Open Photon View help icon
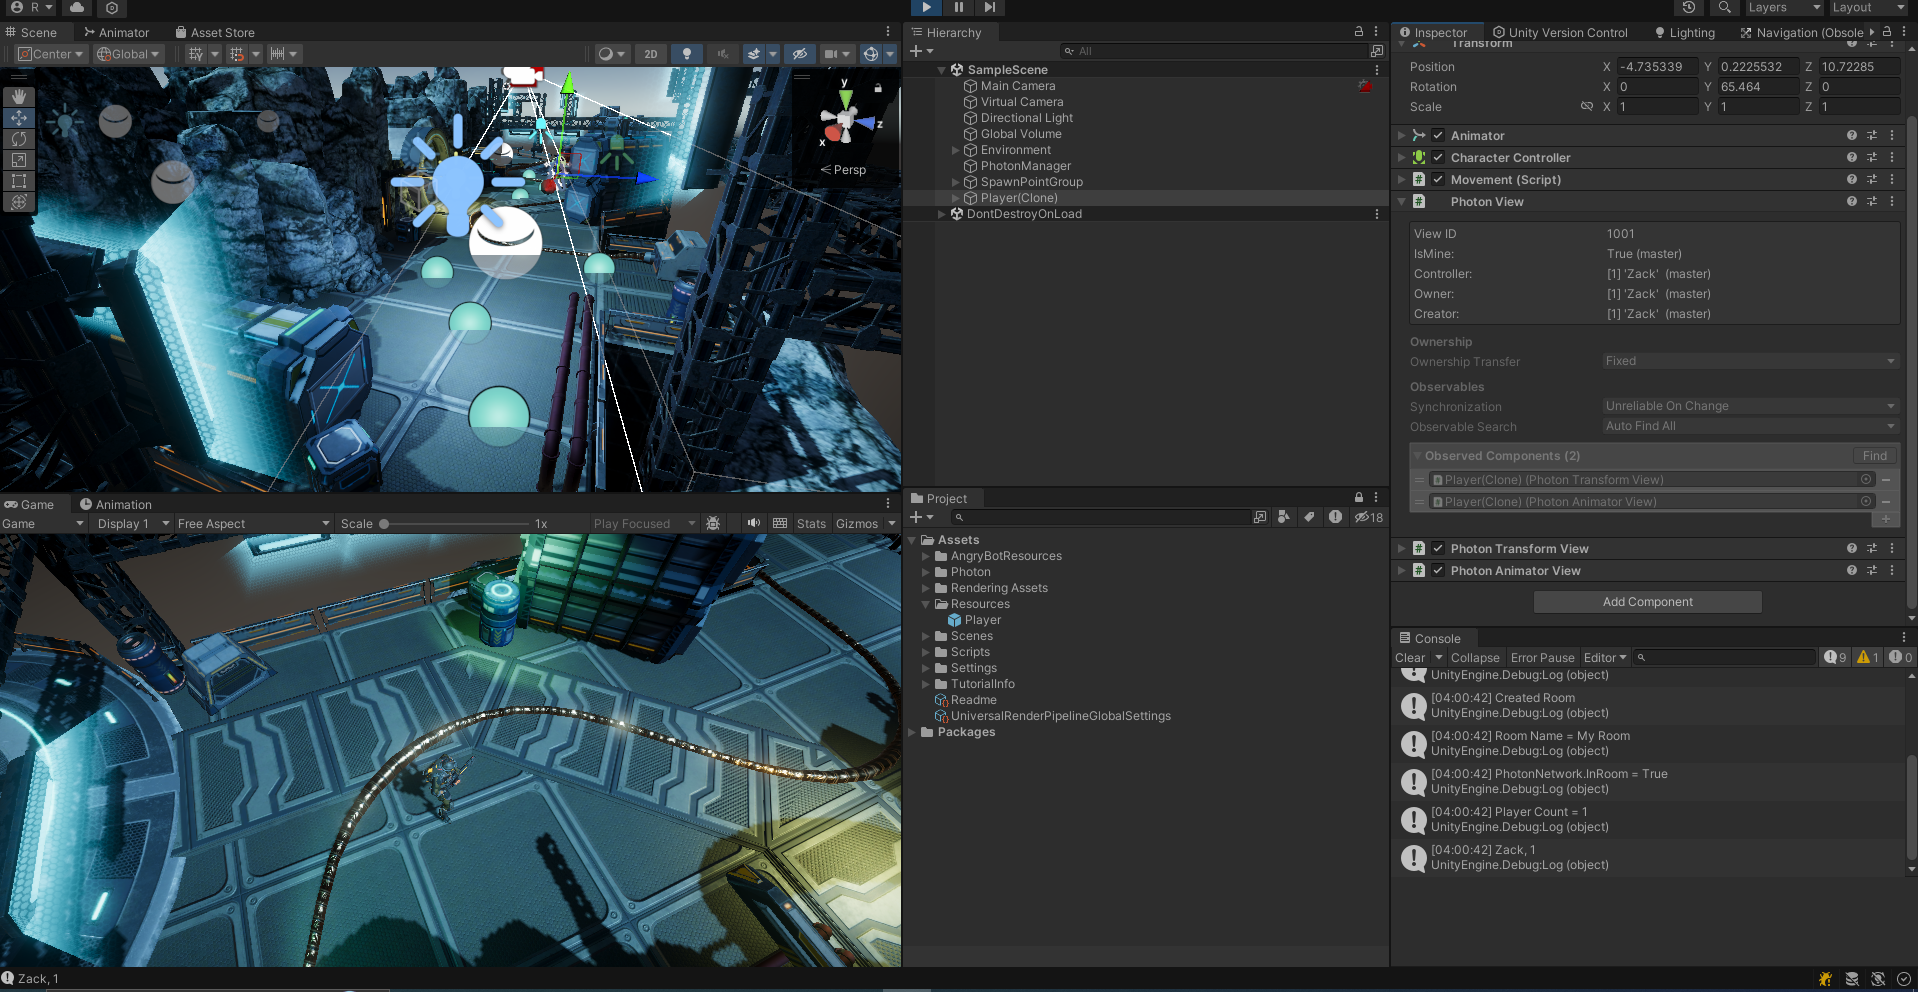 pyautogui.click(x=1852, y=201)
